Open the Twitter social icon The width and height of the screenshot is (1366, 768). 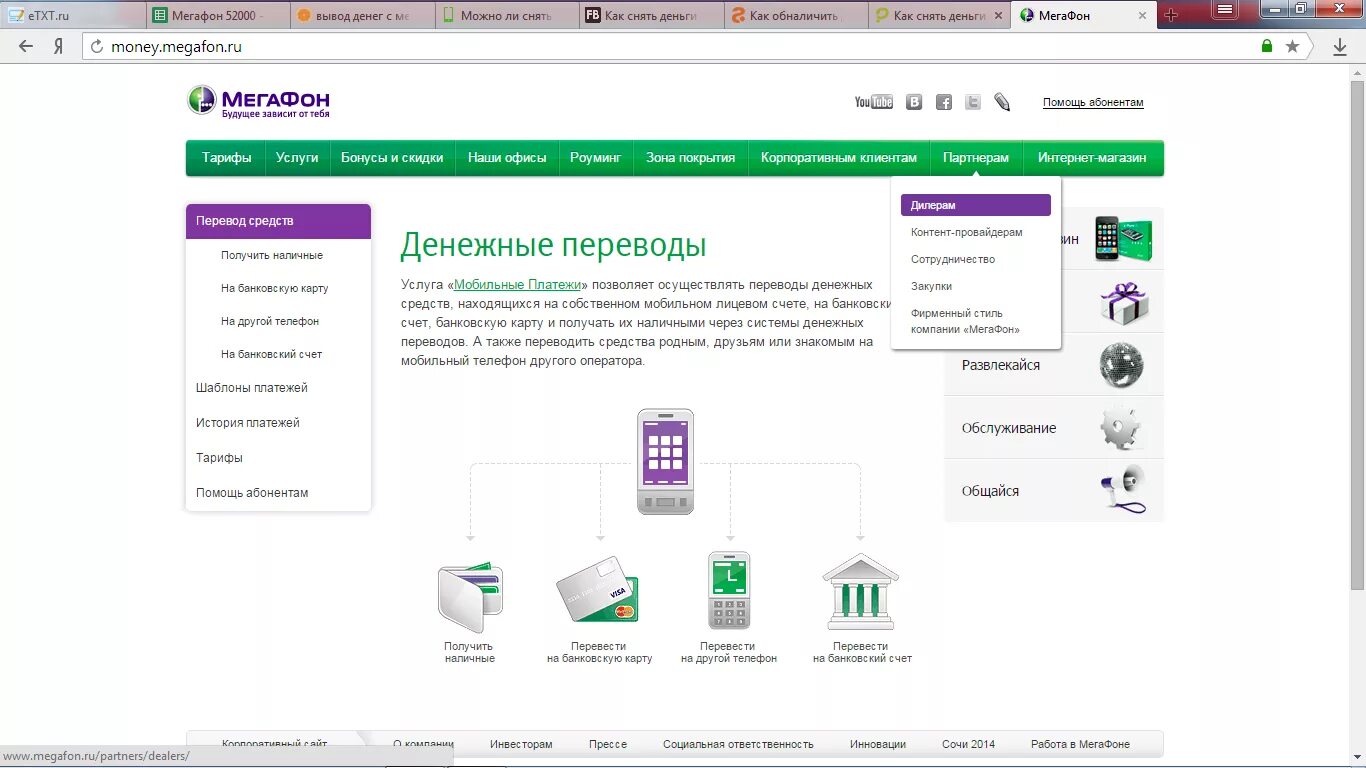coord(973,102)
